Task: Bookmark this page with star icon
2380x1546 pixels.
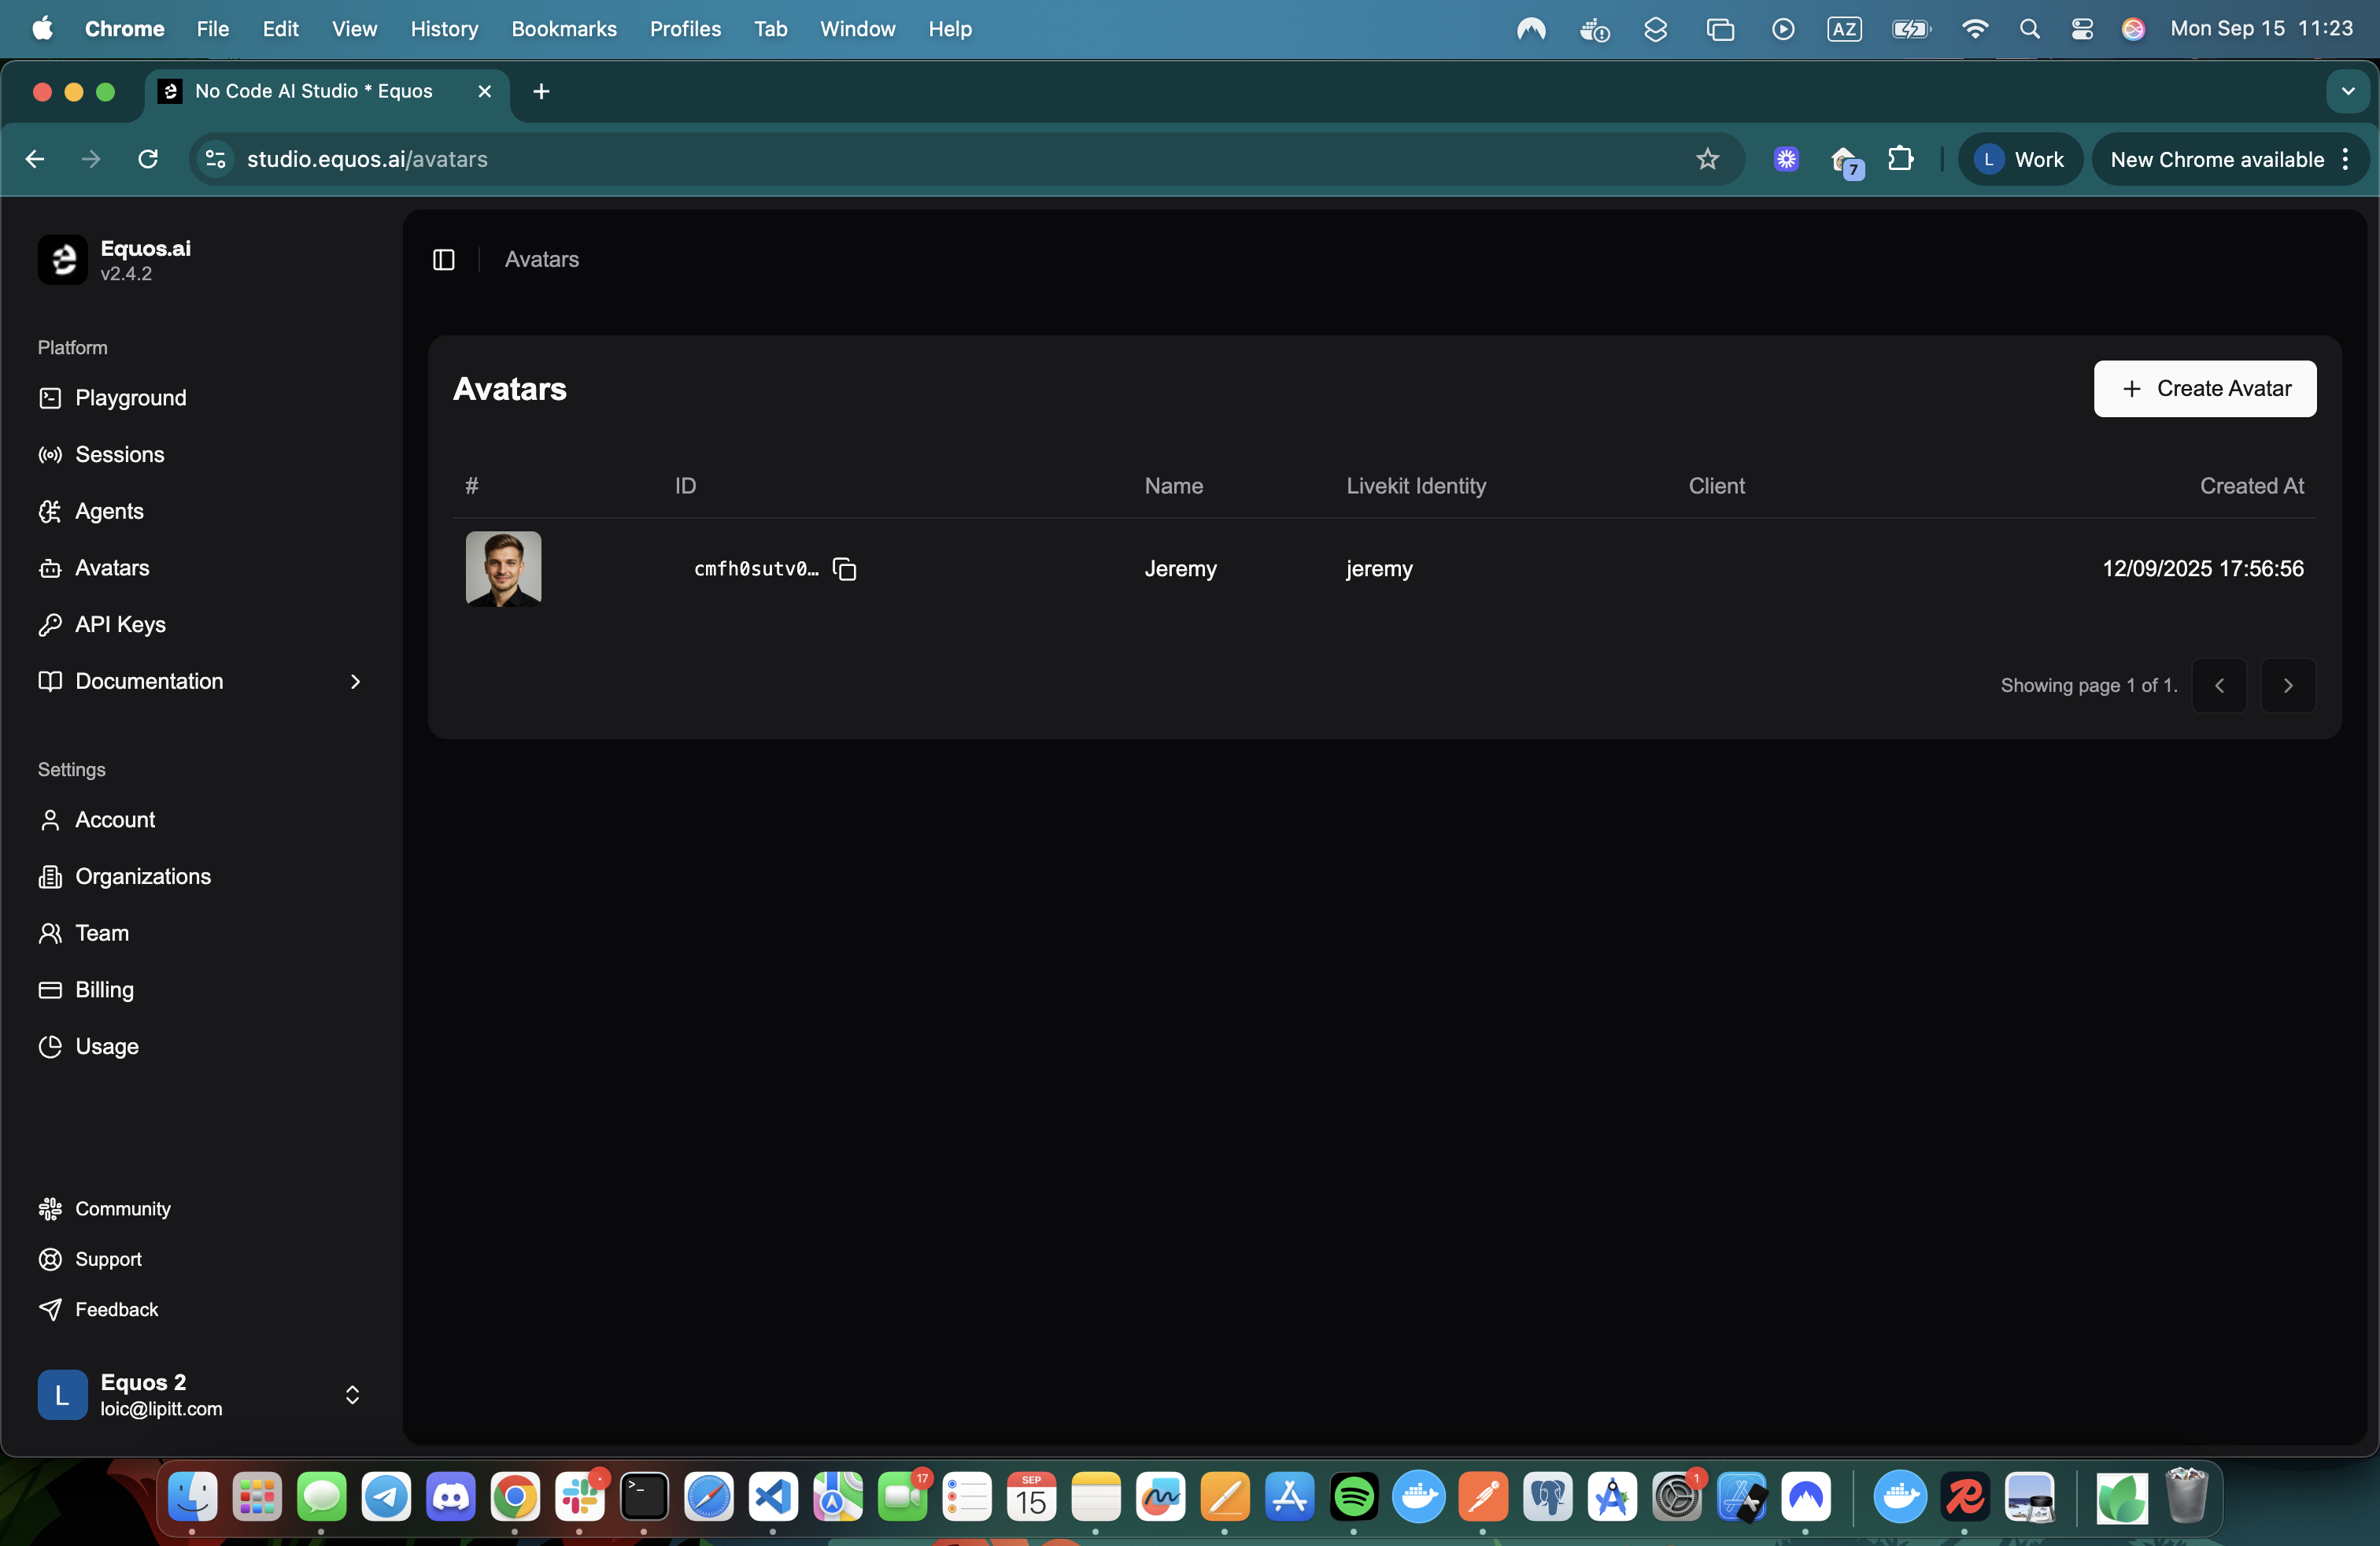Action: [x=1707, y=159]
